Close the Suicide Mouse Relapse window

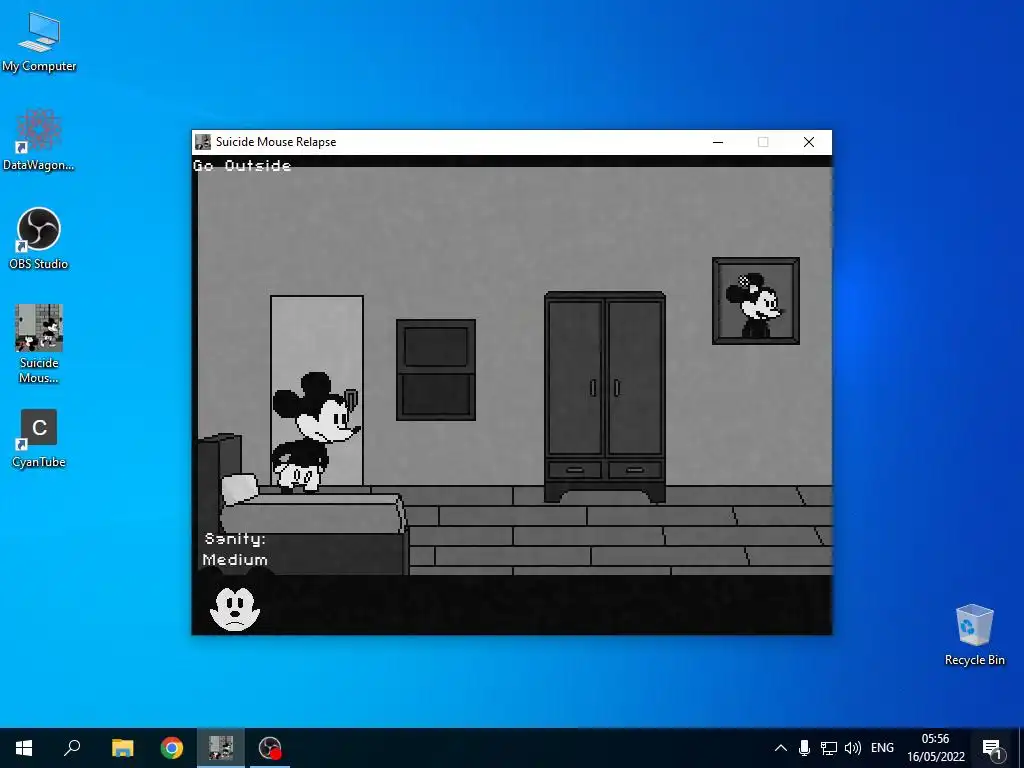point(808,142)
